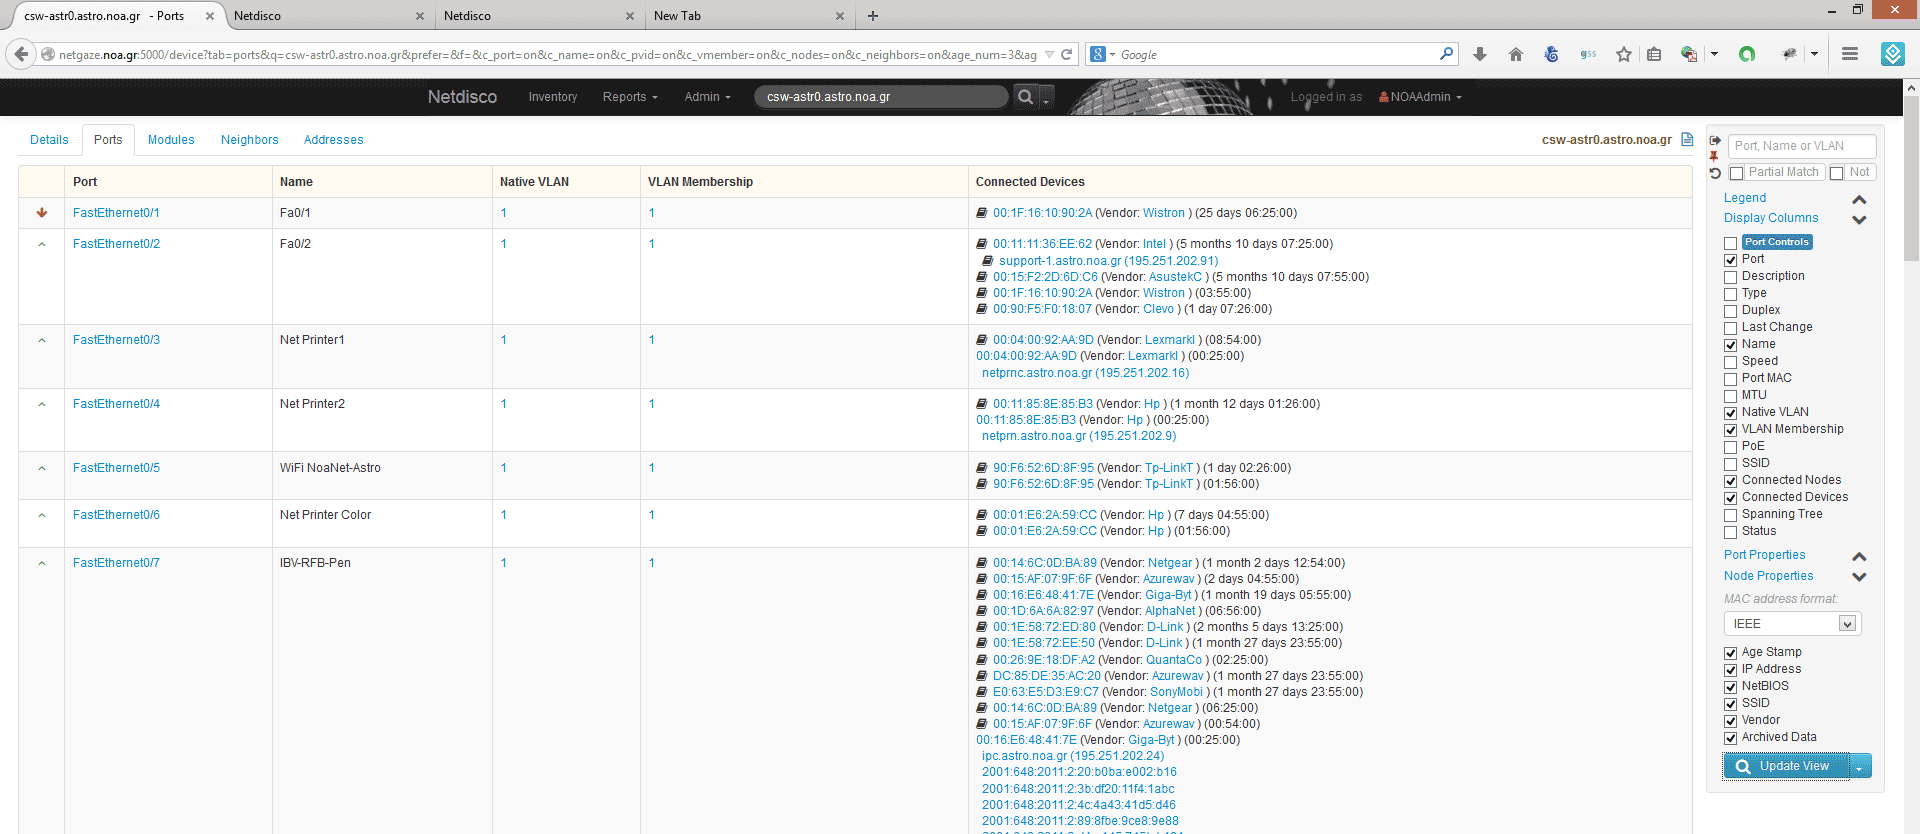1920x834 pixels.
Task: Toggle the Duplex column checkbox
Action: pyautogui.click(x=1730, y=311)
